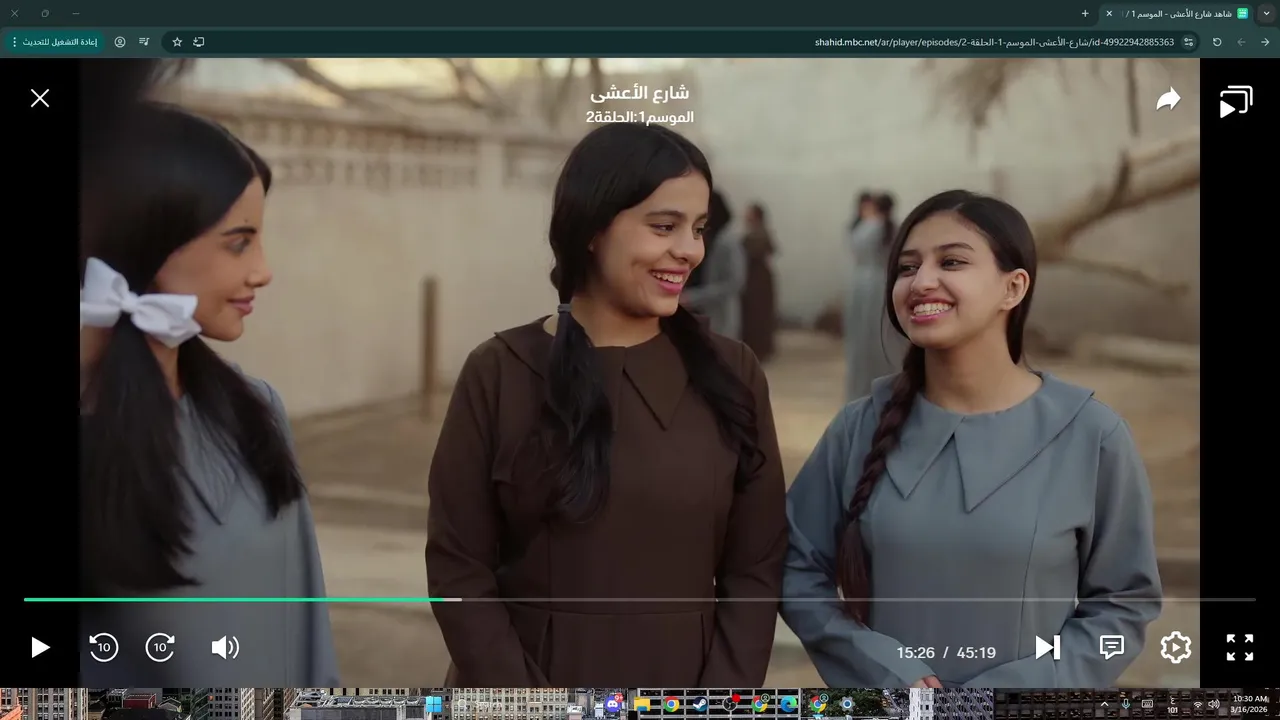1280x720 pixels.
Task: Click the 15:26 elapsed time label
Action: [915, 653]
